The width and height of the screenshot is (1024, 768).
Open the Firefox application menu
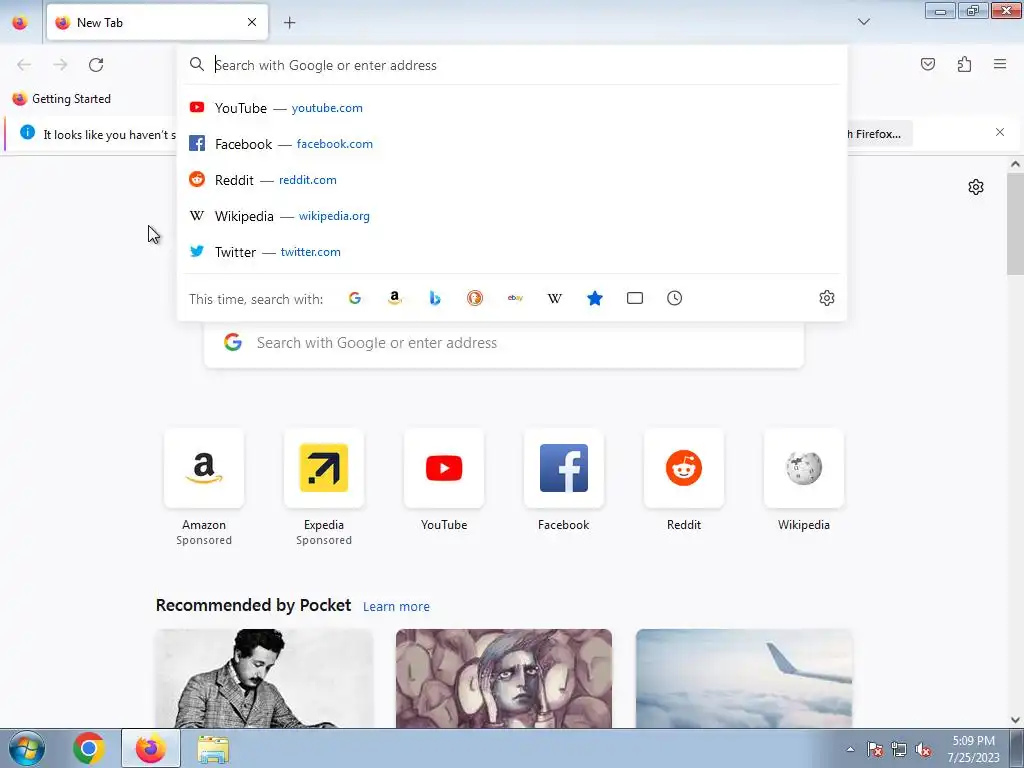click(1000, 64)
